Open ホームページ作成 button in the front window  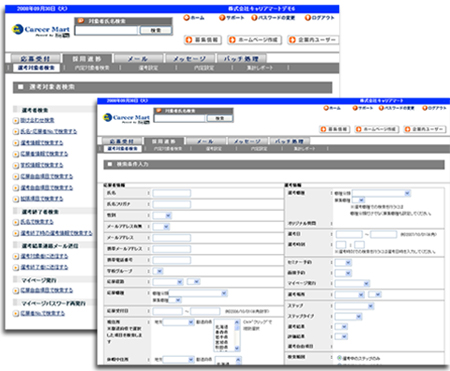click(377, 129)
